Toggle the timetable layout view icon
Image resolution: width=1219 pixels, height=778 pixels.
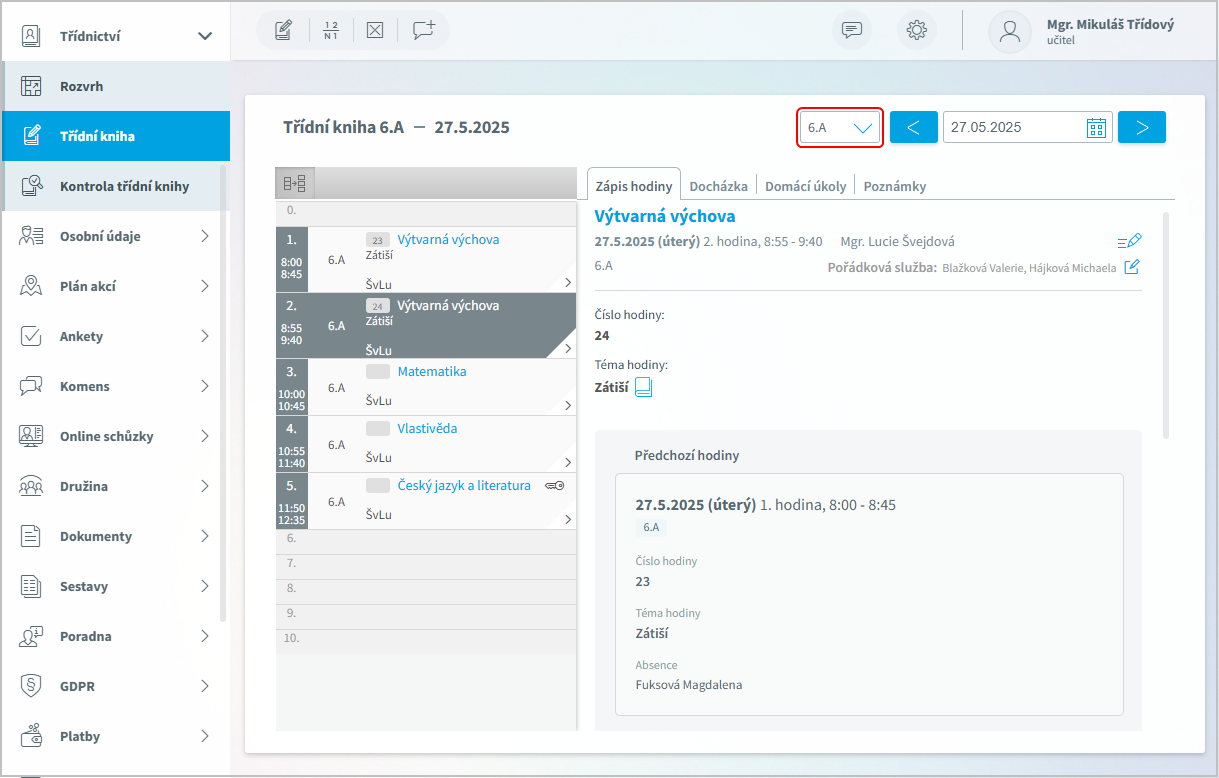[x=295, y=183]
